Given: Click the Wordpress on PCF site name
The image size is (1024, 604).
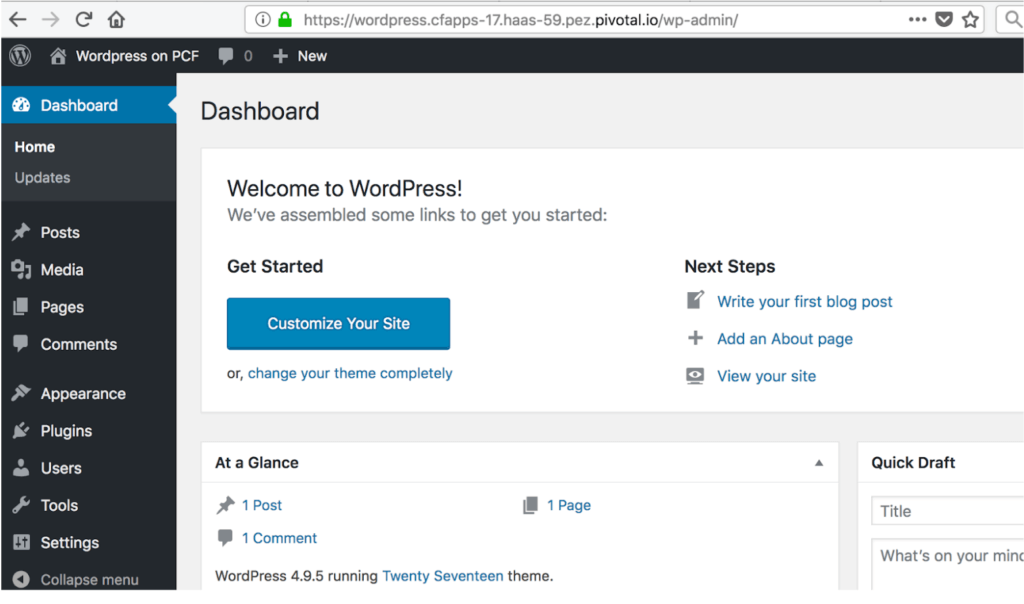Looking at the screenshot, I should (137, 56).
